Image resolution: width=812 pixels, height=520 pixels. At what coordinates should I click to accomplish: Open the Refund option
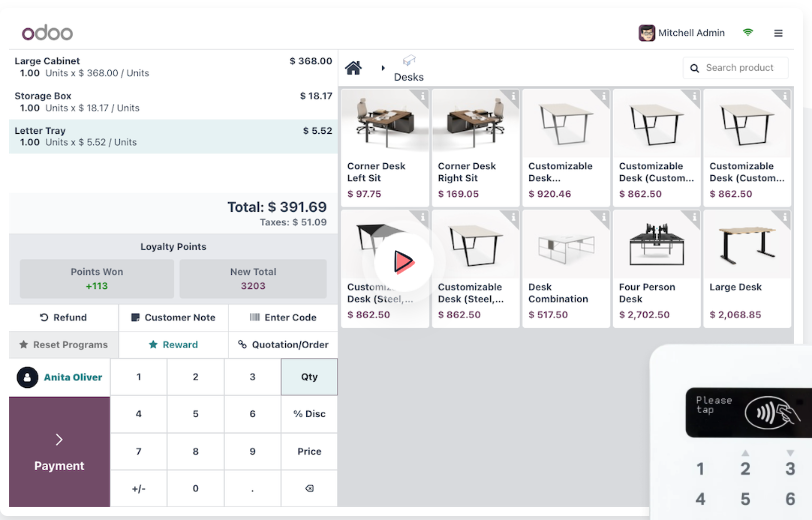pos(63,317)
